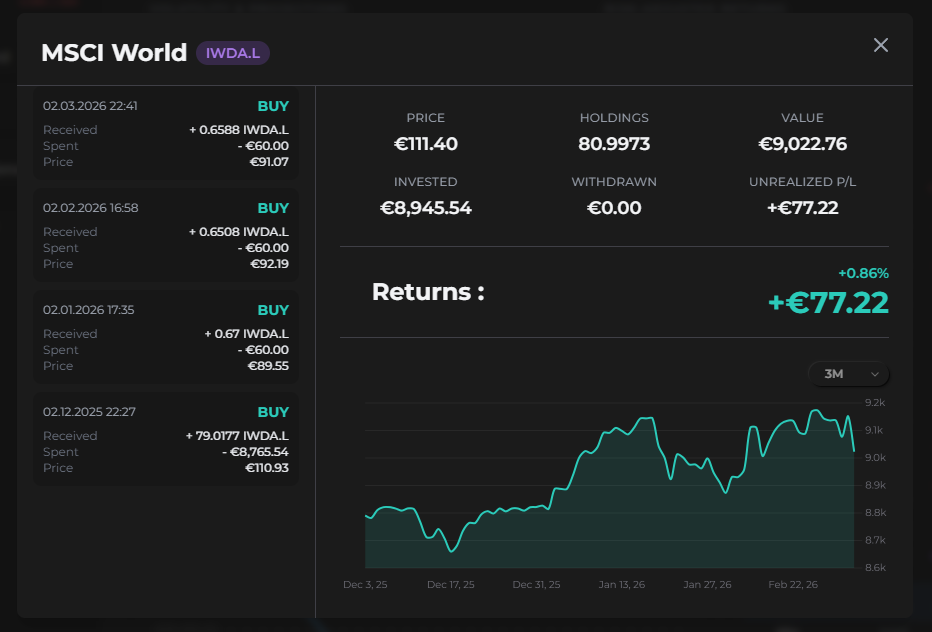The width and height of the screenshot is (932, 632).
Task: Click the green BUY label on the top transaction
Action: pos(272,105)
